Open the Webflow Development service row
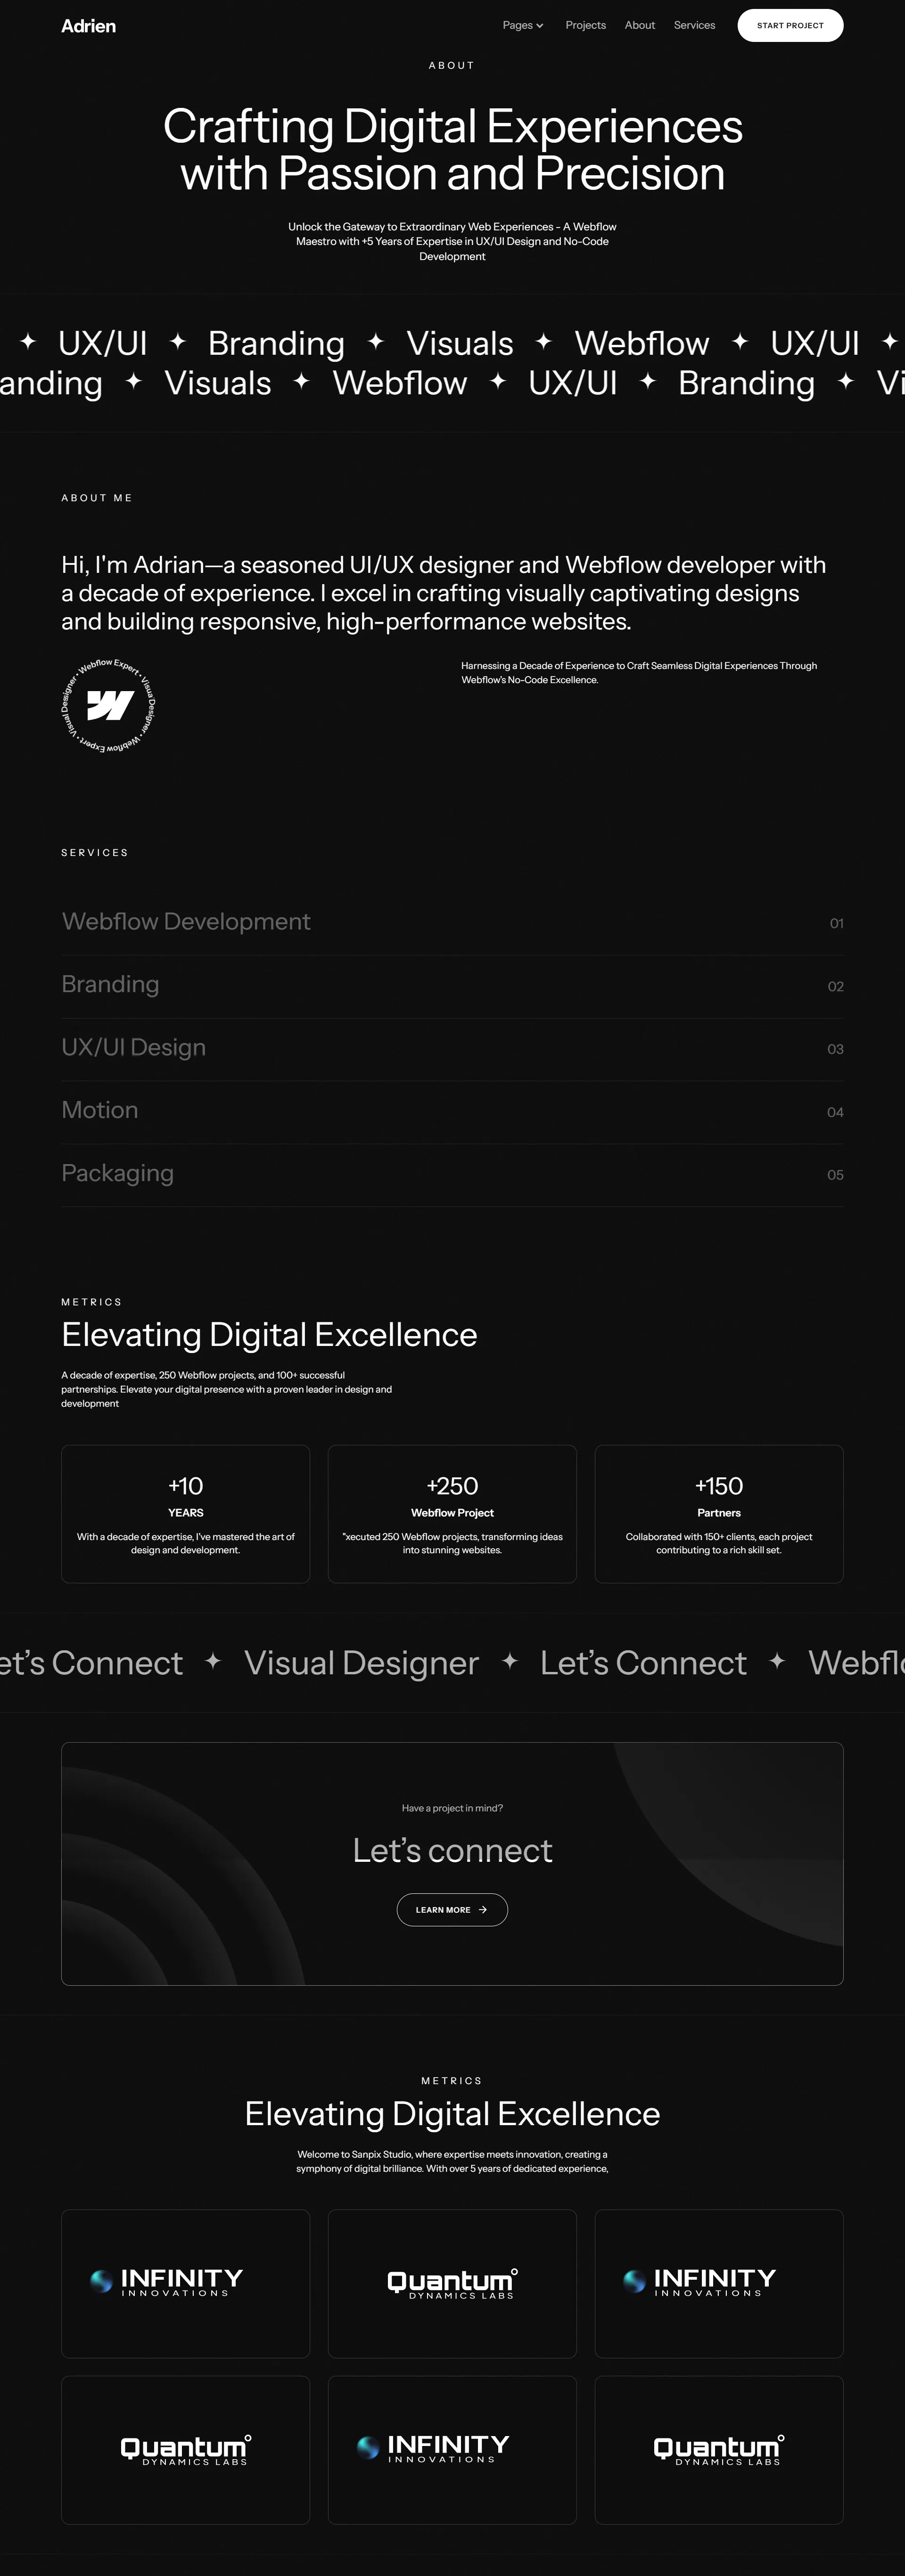Image resolution: width=905 pixels, height=2576 pixels. tap(452, 923)
